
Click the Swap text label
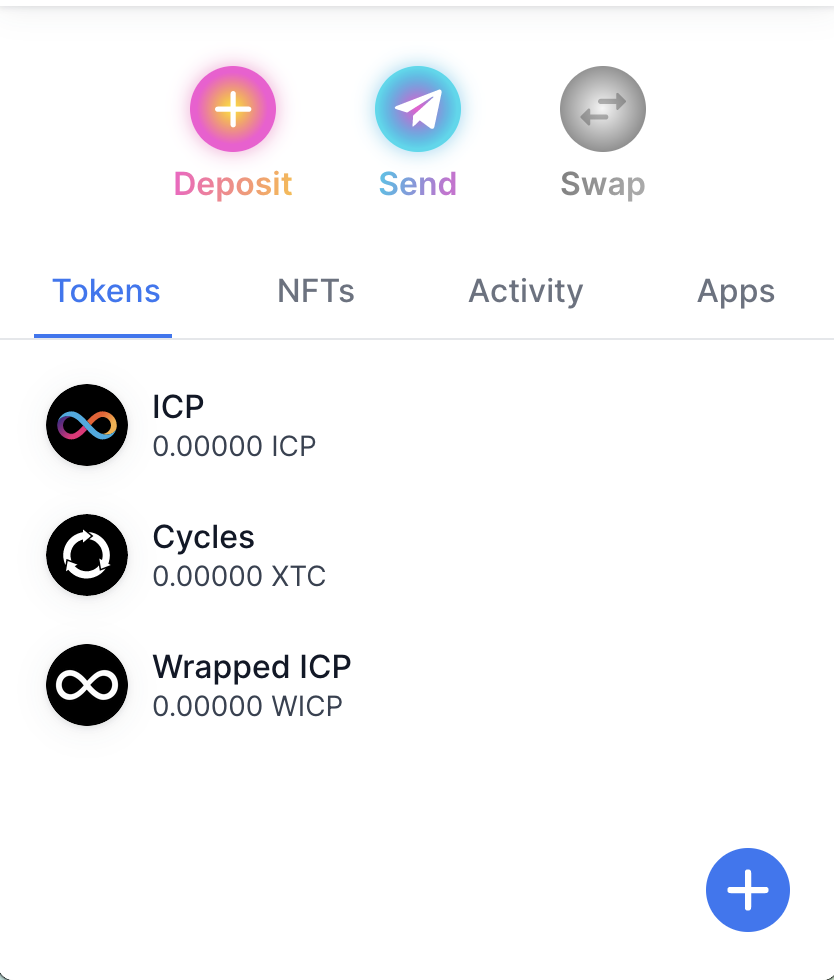(603, 185)
